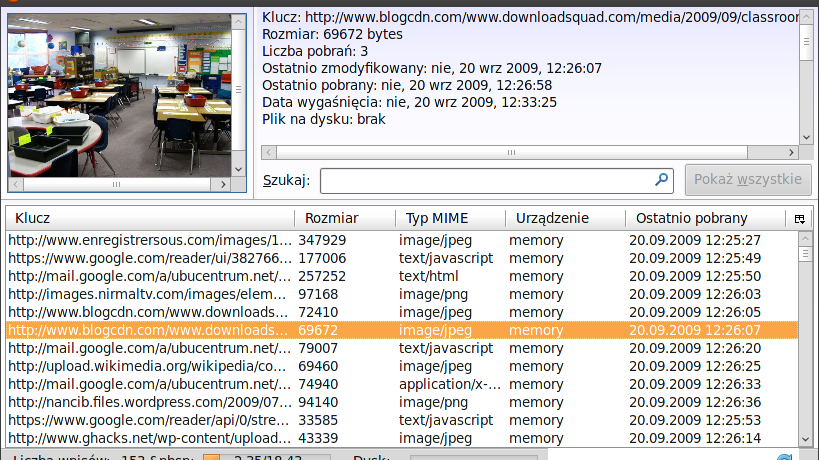Select the blogcdn.com entry sized 72410
Viewport: 819px width, 460px height.
pos(402,312)
